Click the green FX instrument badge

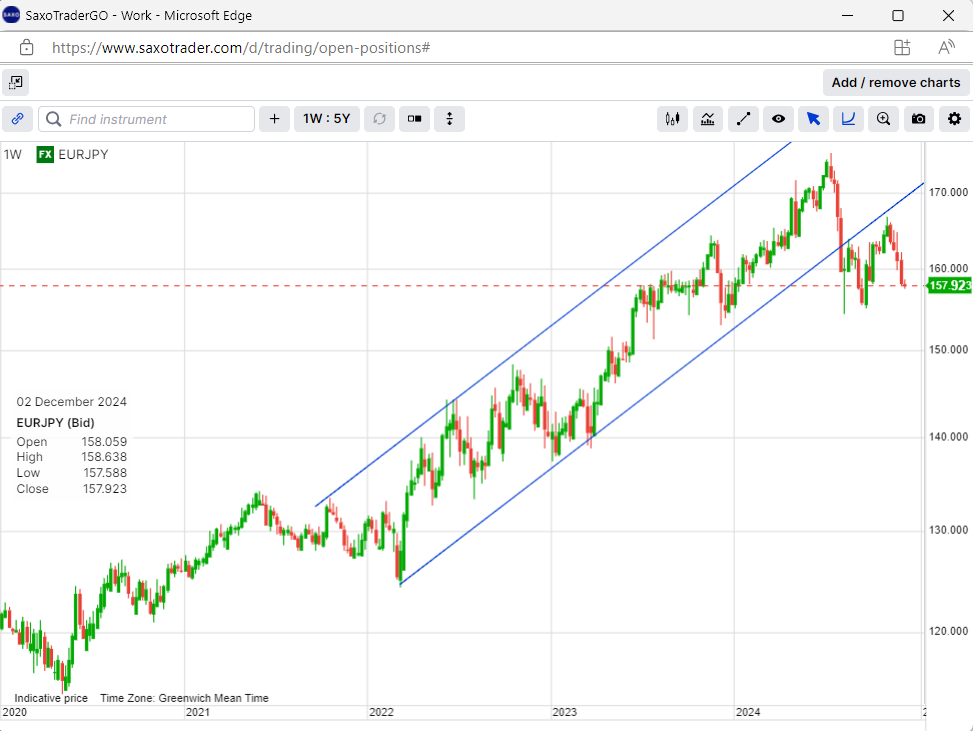(45, 155)
